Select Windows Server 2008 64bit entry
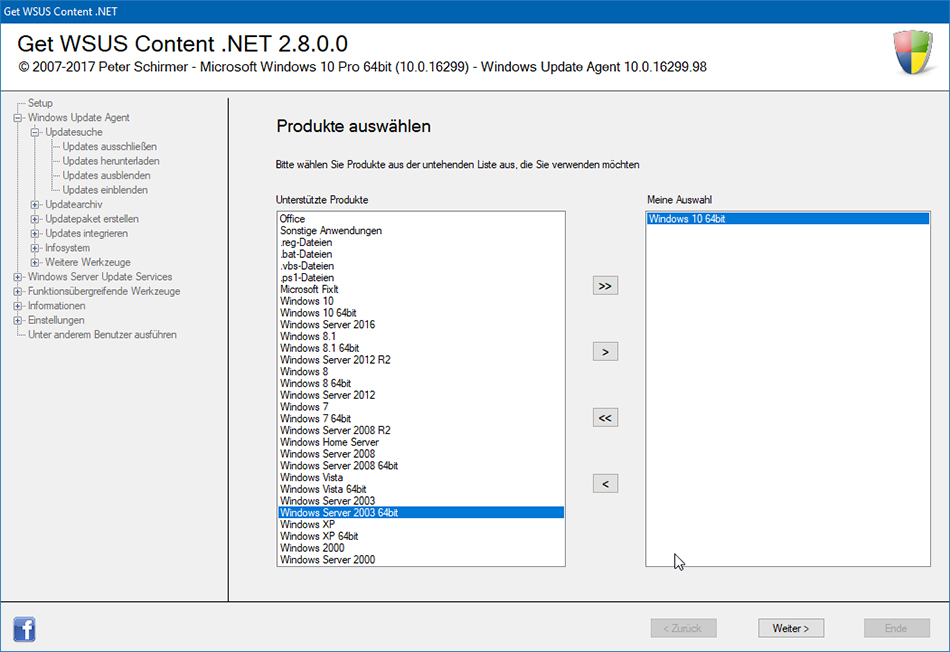The width and height of the screenshot is (950, 652). click(x=421, y=466)
